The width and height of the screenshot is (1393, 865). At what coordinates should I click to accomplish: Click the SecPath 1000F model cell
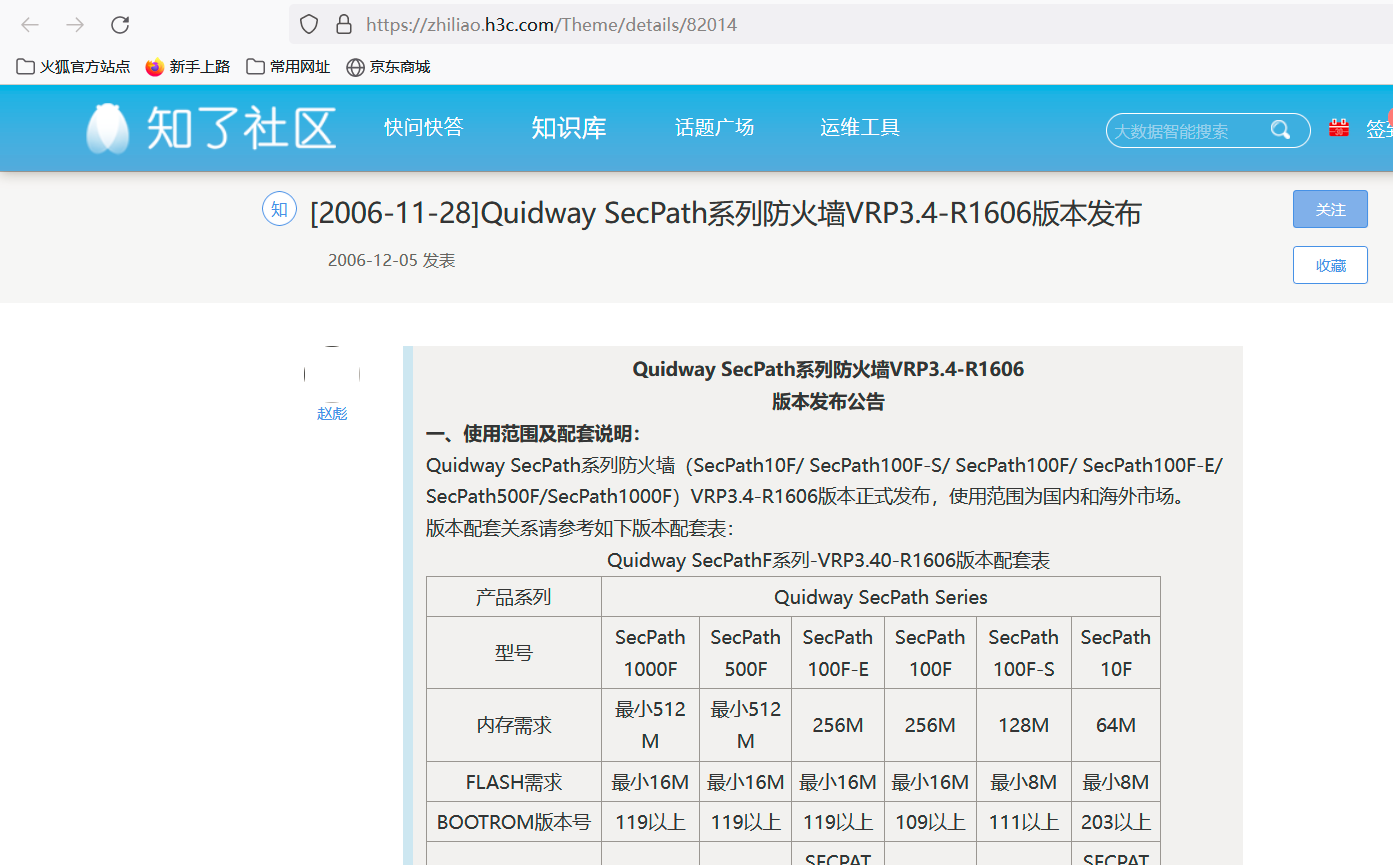[650, 653]
